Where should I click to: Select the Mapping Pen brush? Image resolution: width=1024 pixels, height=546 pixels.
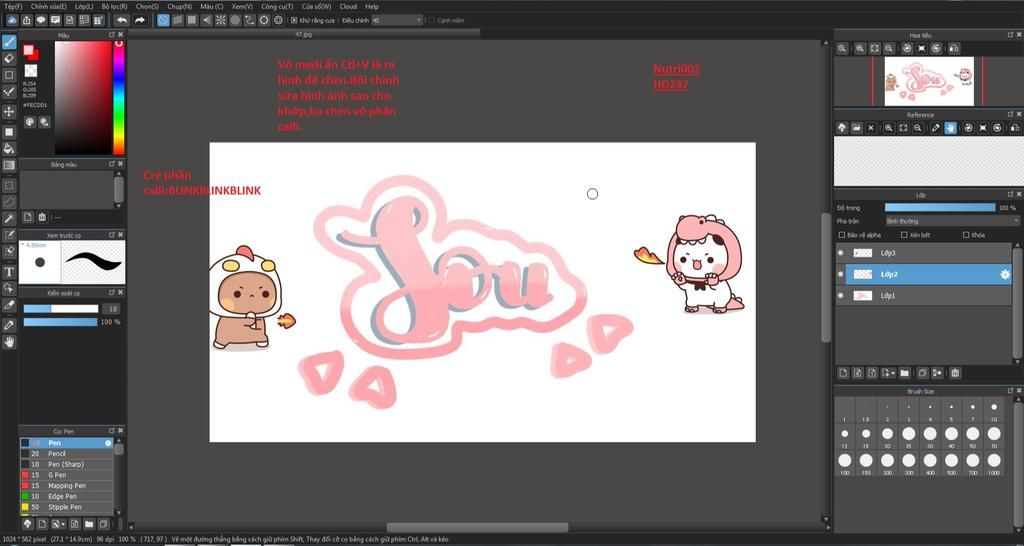(x=67, y=486)
